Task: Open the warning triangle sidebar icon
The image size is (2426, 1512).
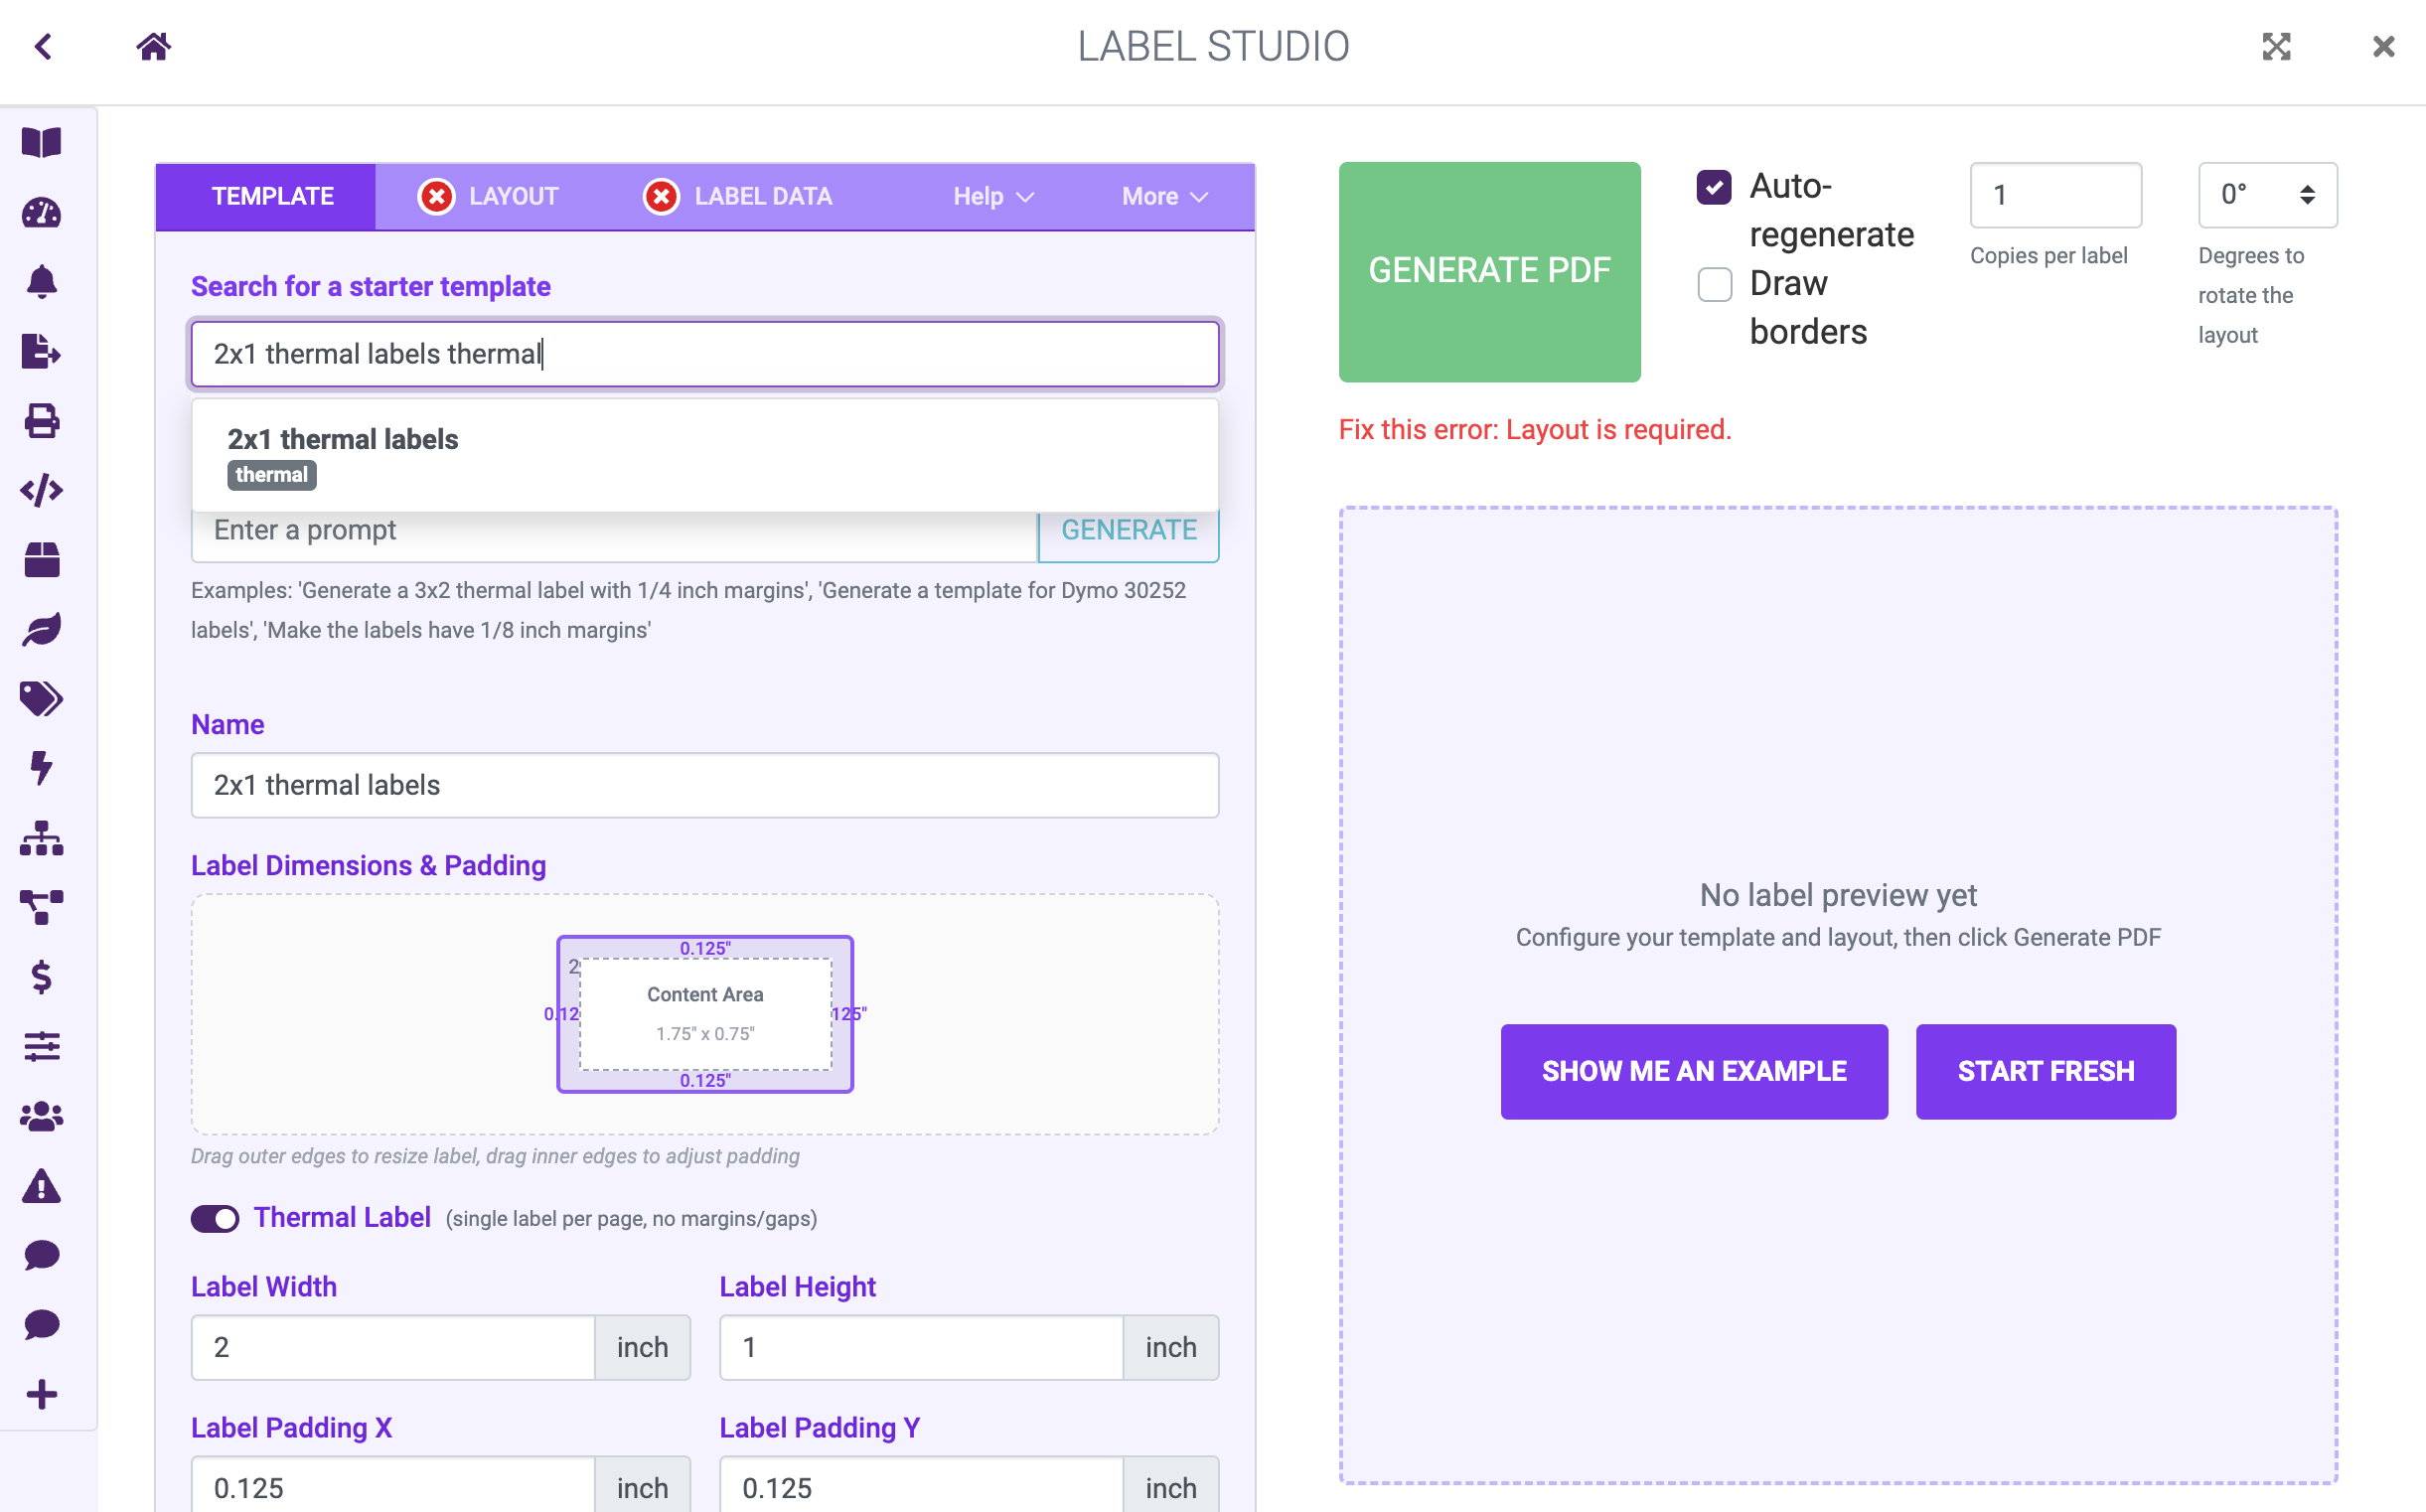Action: click(41, 1186)
